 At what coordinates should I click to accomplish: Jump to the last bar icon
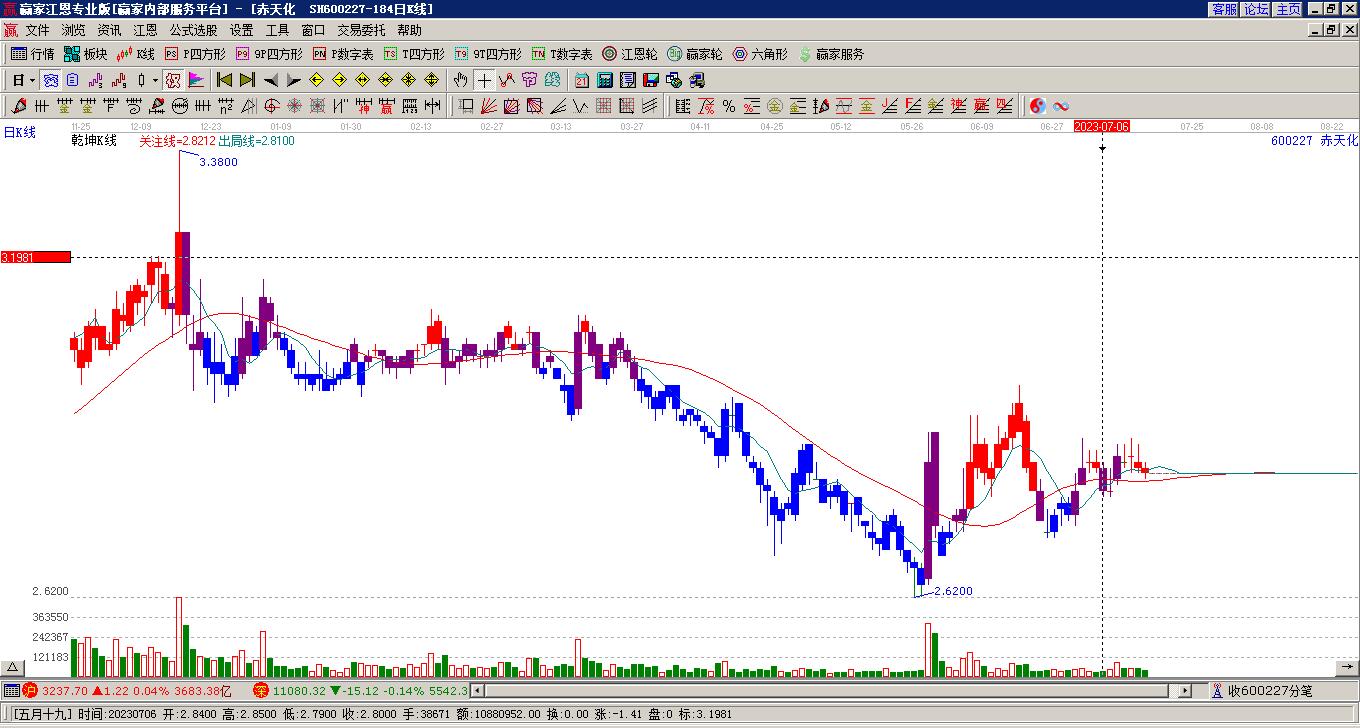point(246,80)
